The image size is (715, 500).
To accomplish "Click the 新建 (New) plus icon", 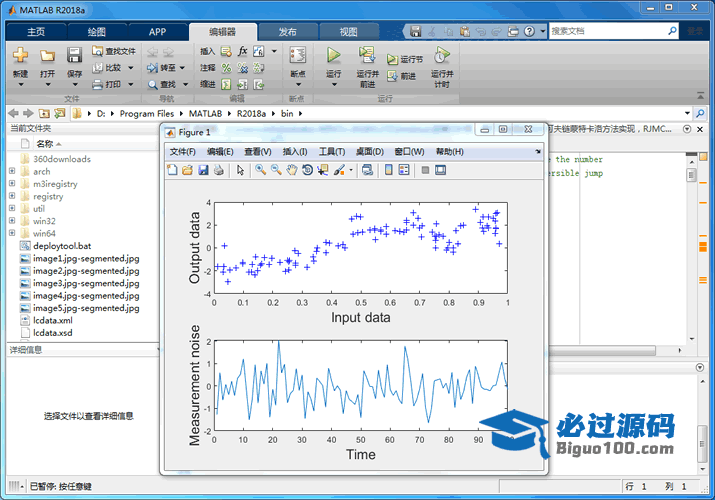I will (x=20, y=55).
